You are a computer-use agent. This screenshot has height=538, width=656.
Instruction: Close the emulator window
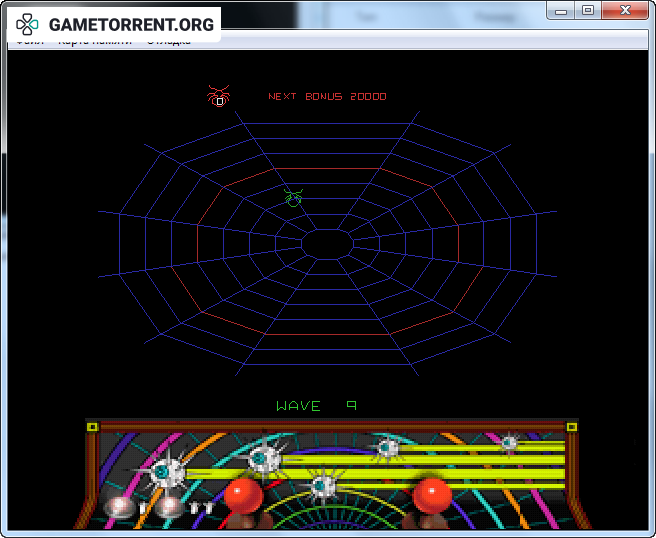pyautogui.click(x=625, y=11)
